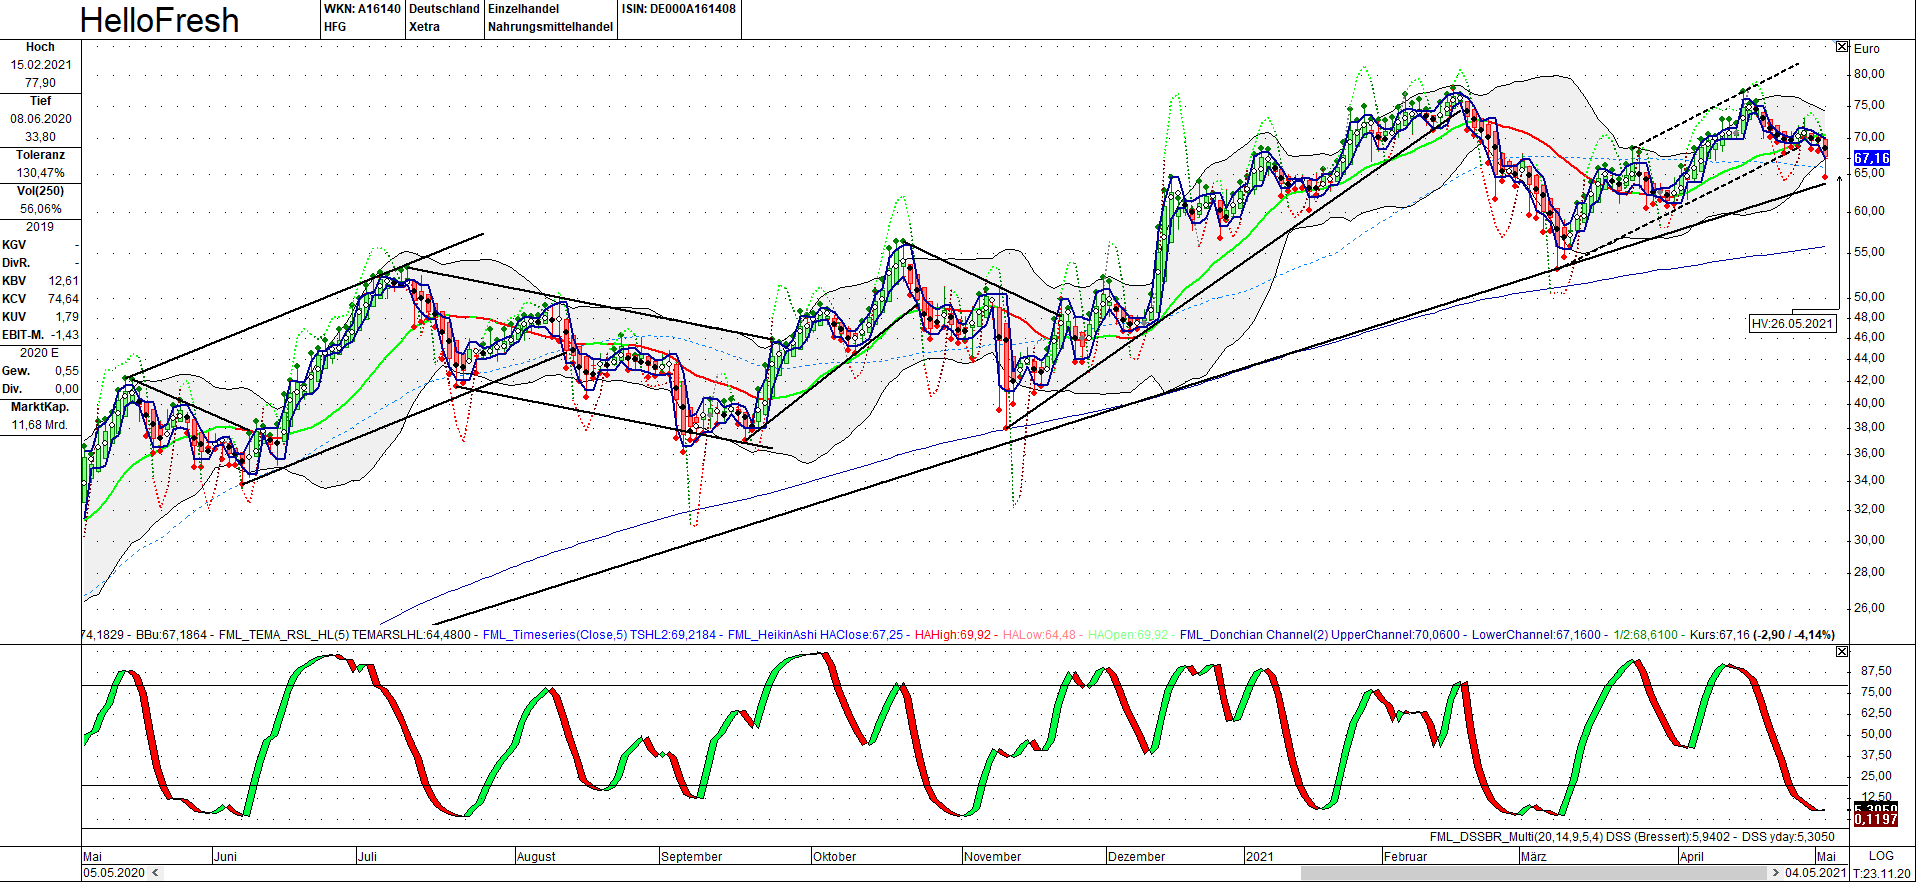This screenshot has width=1916, height=882.
Task: Click the Vol(250) label
Action: (x=41, y=191)
